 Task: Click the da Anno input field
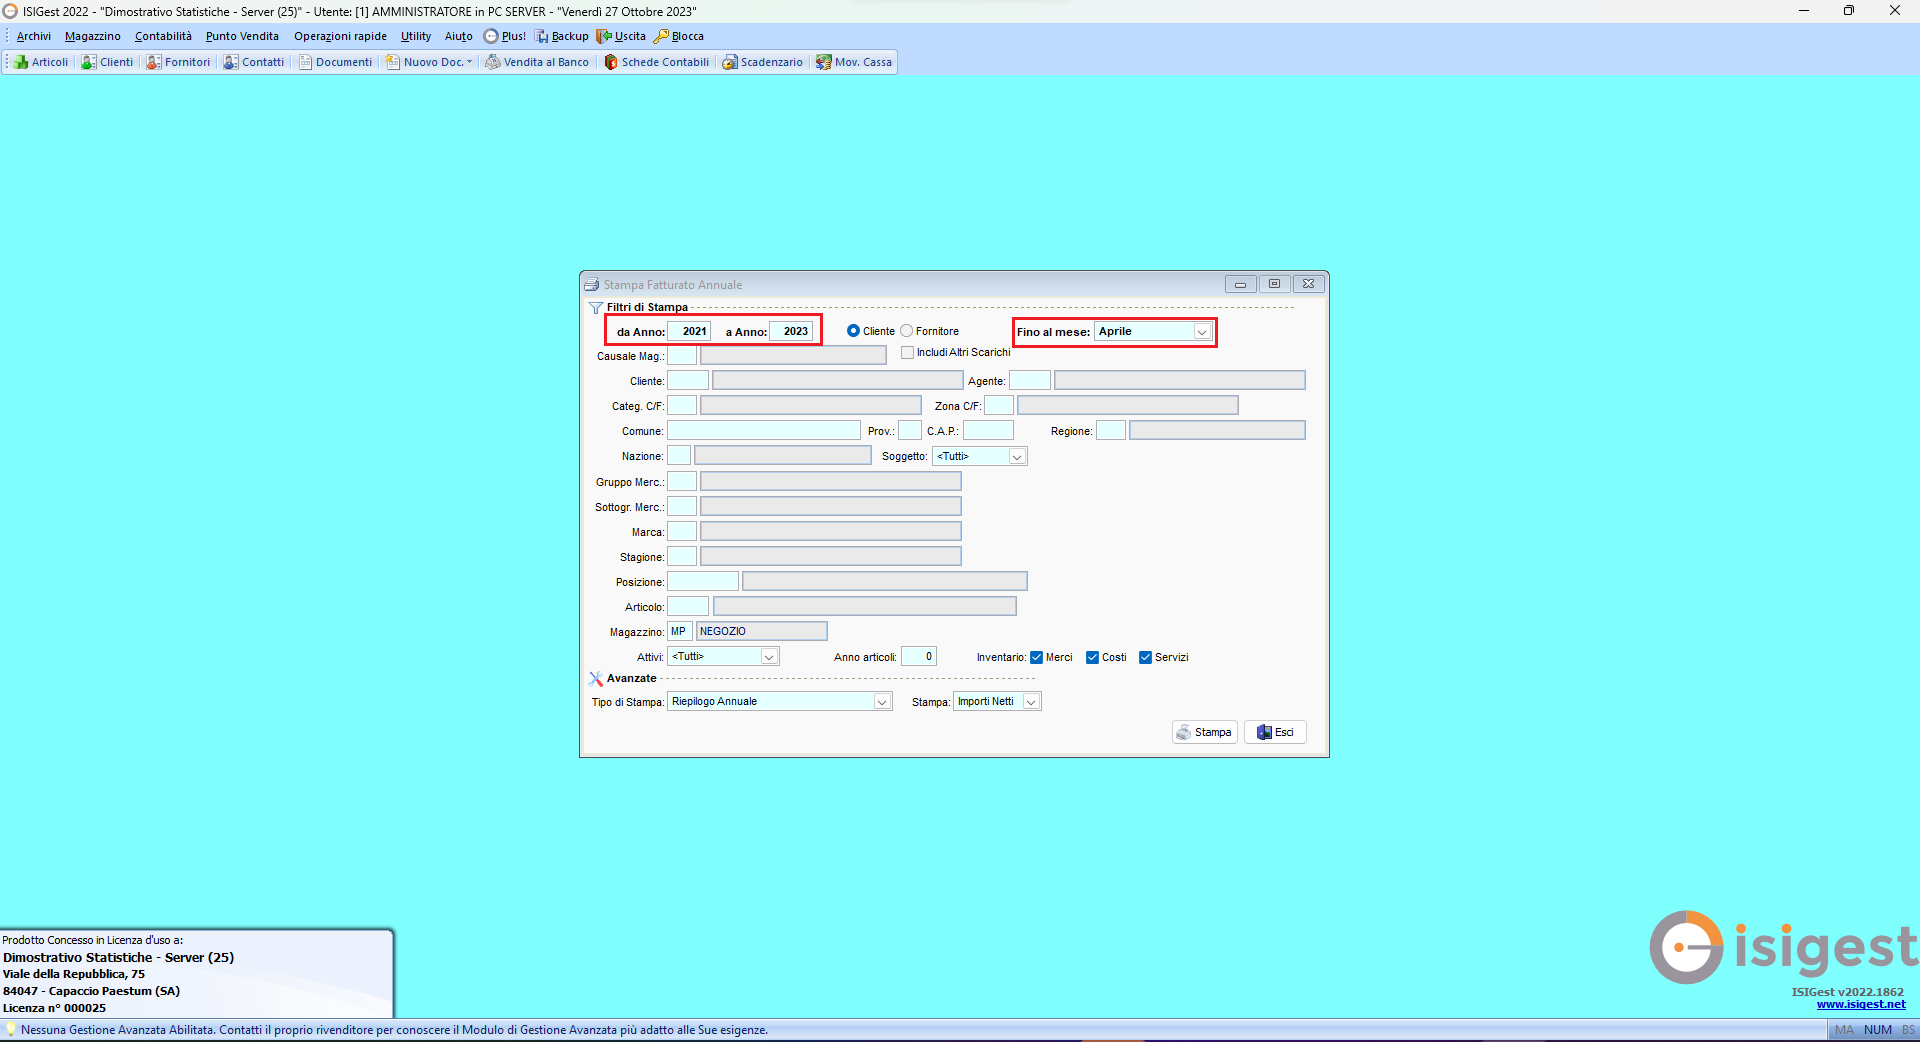(x=689, y=331)
